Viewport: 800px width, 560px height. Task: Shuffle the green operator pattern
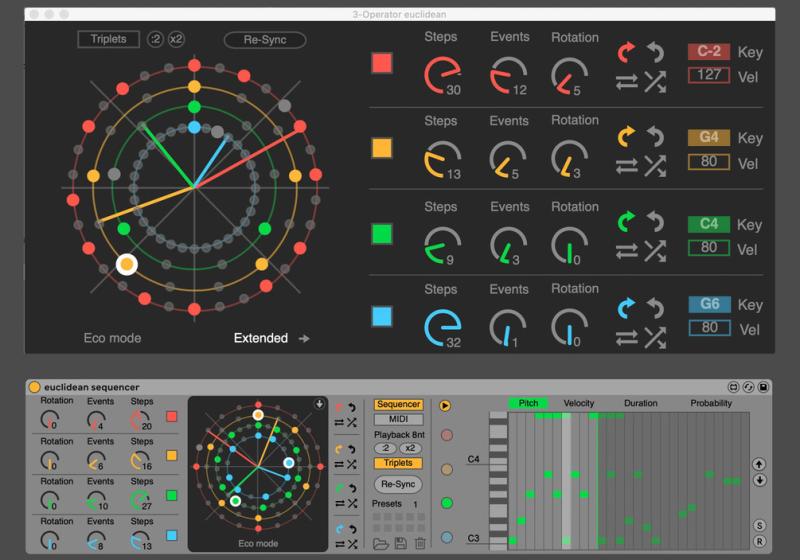pos(655,251)
